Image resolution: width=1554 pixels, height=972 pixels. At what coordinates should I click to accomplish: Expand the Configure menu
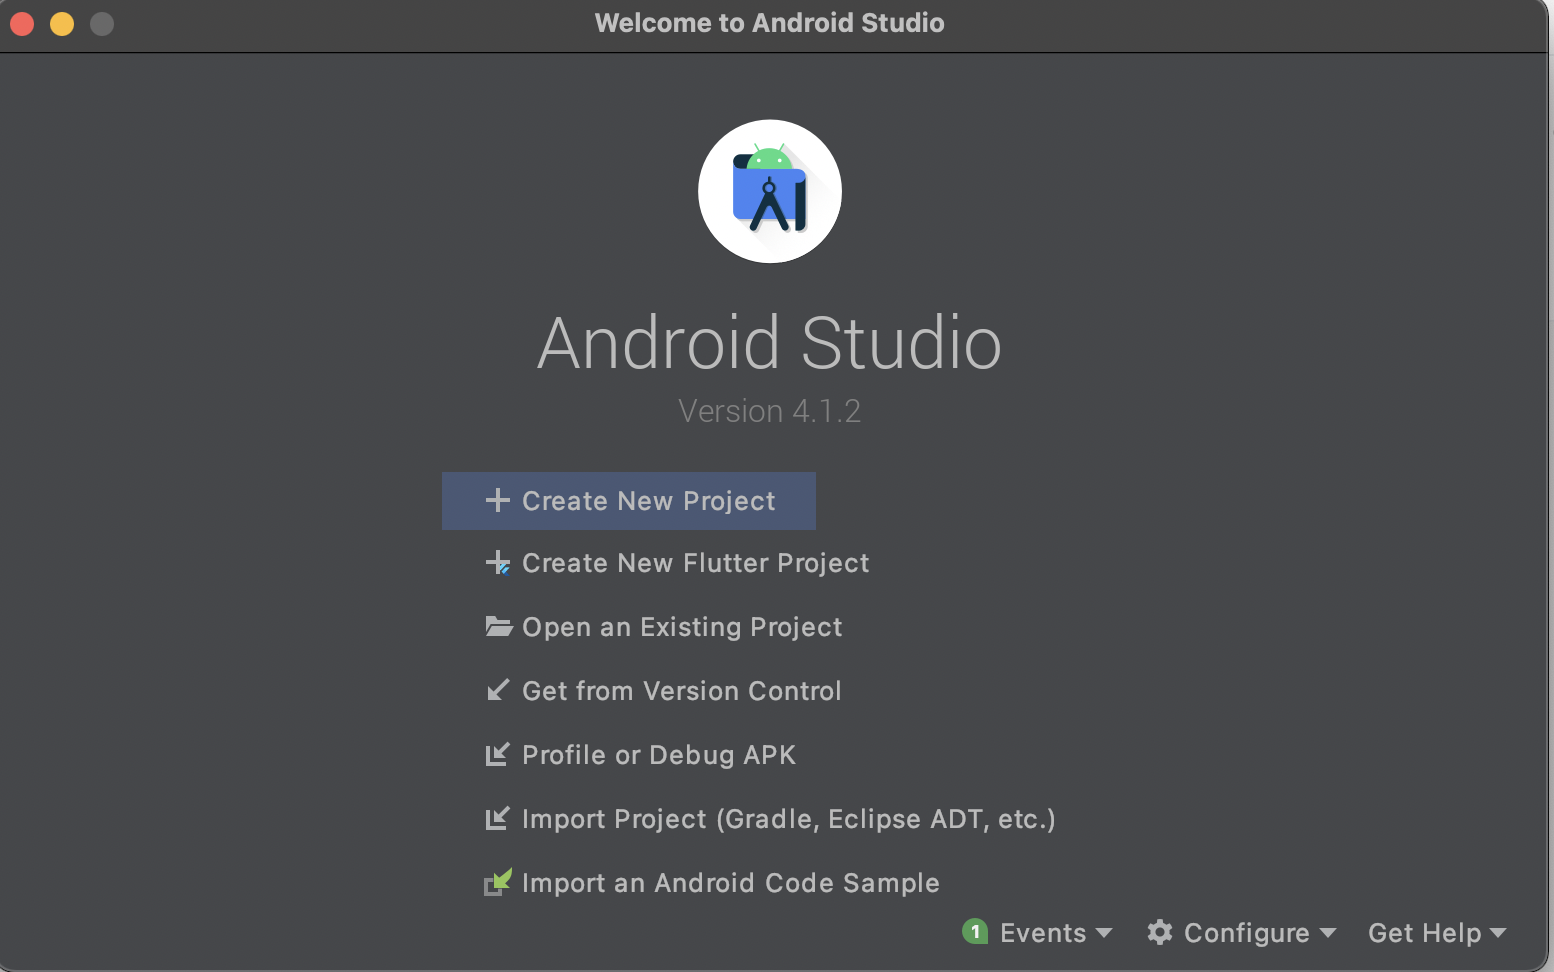(1241, 933)
